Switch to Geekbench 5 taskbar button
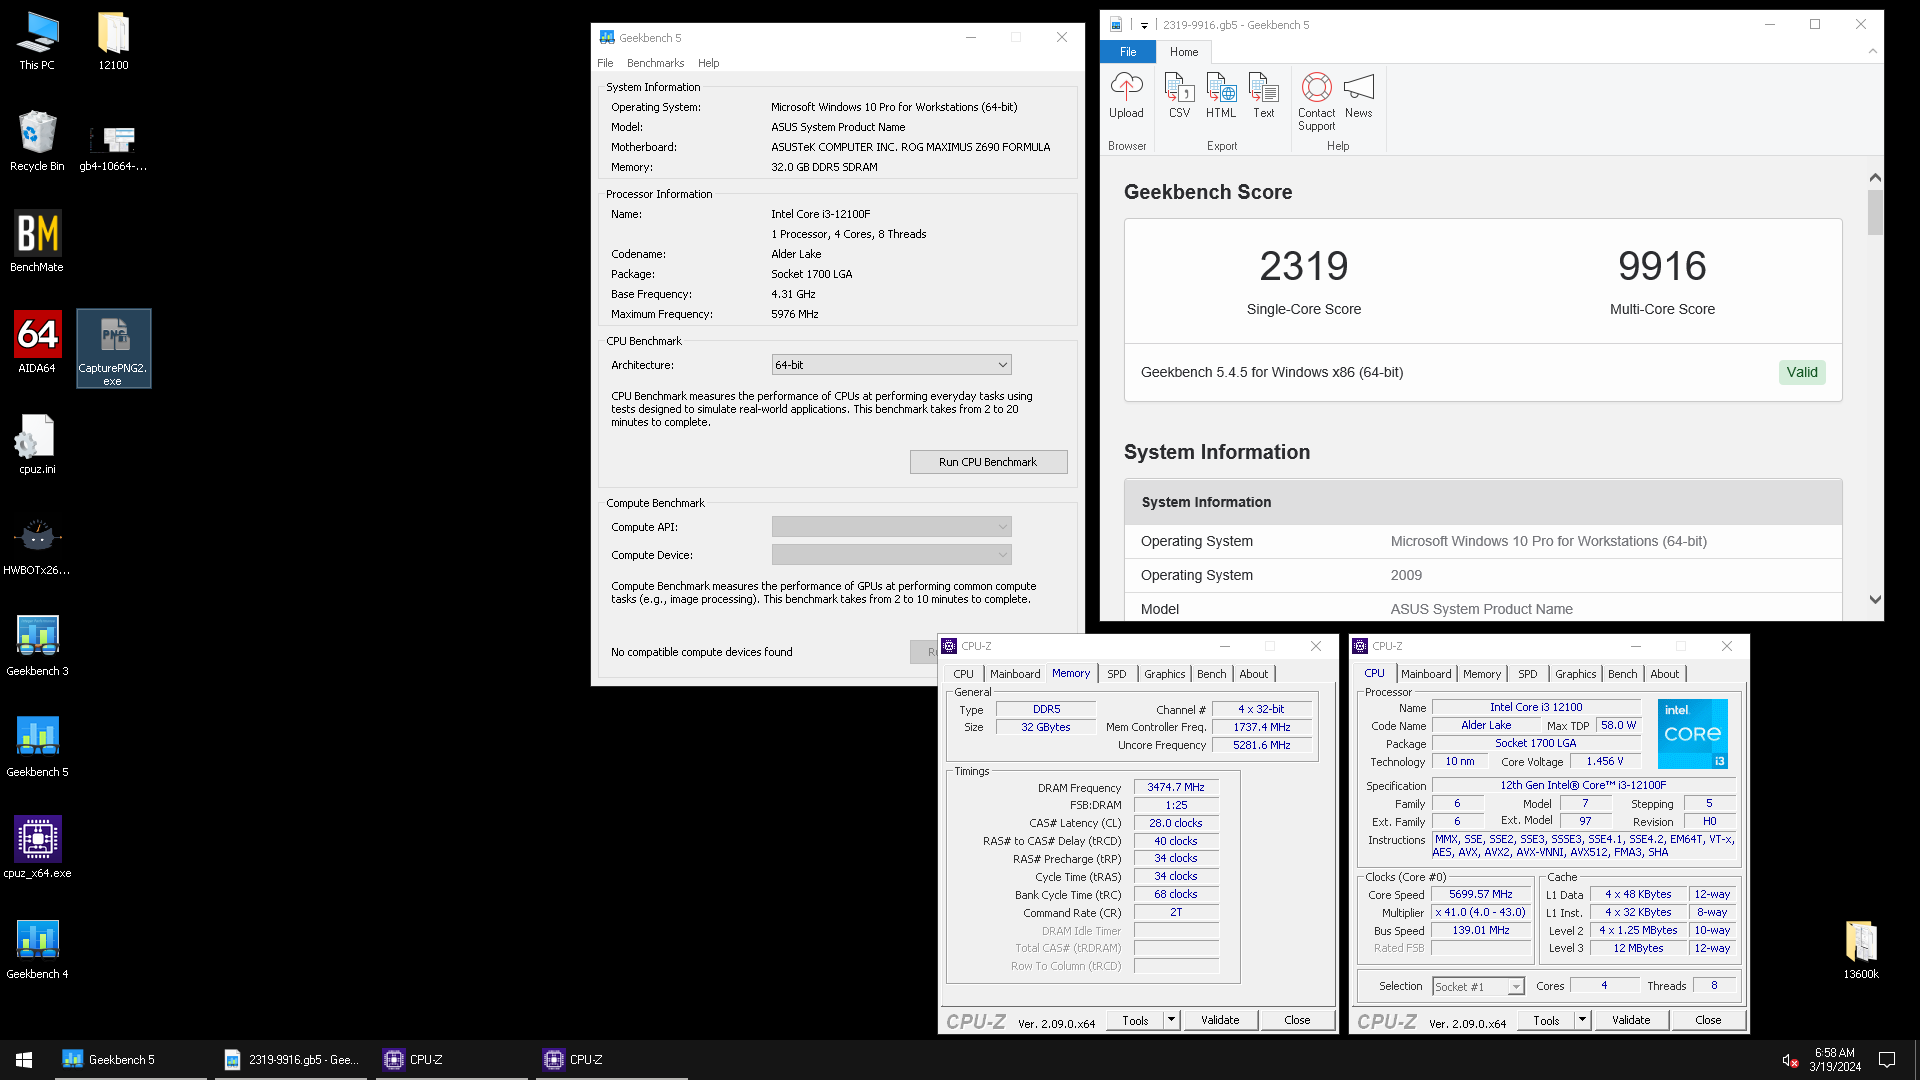Image resolution: width=1920 pixels, height=1080 pixels. pyautogui.click(x=131, y=1059)
